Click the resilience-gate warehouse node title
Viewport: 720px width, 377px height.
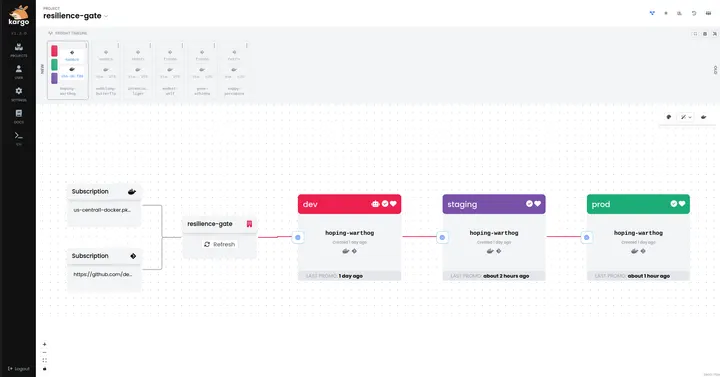(210, 224)
